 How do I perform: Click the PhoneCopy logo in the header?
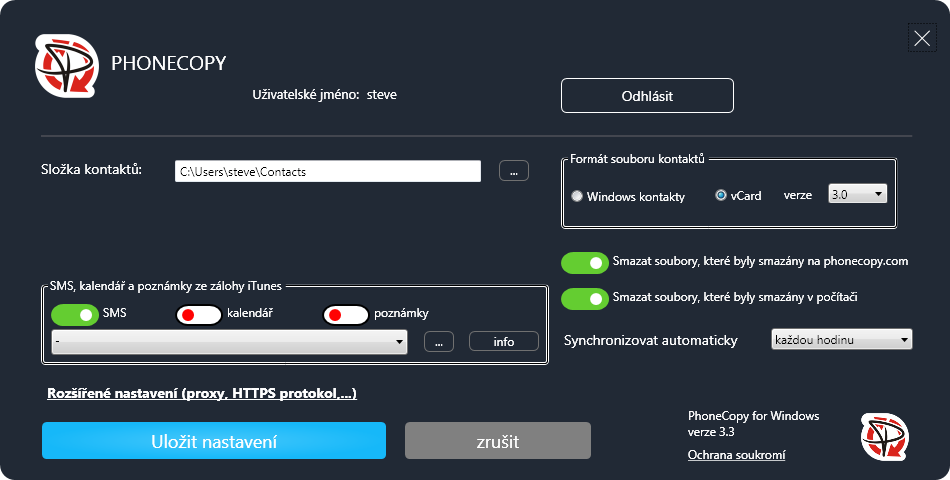coord(67,66)
